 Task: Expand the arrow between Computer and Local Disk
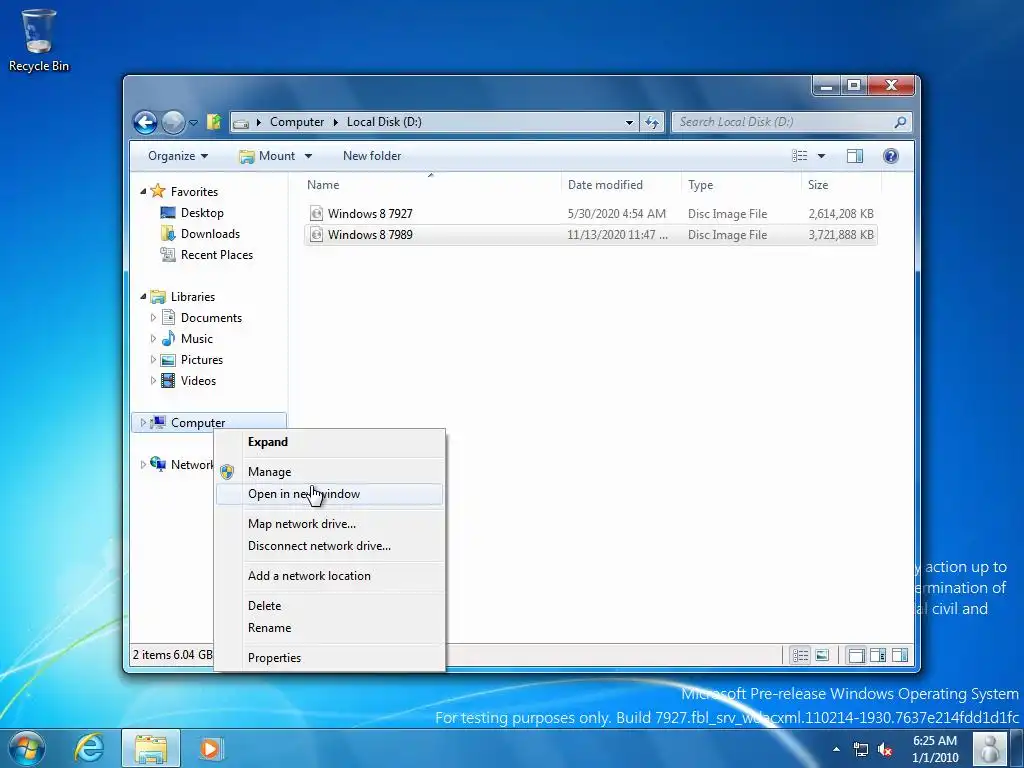click(336, 122)
